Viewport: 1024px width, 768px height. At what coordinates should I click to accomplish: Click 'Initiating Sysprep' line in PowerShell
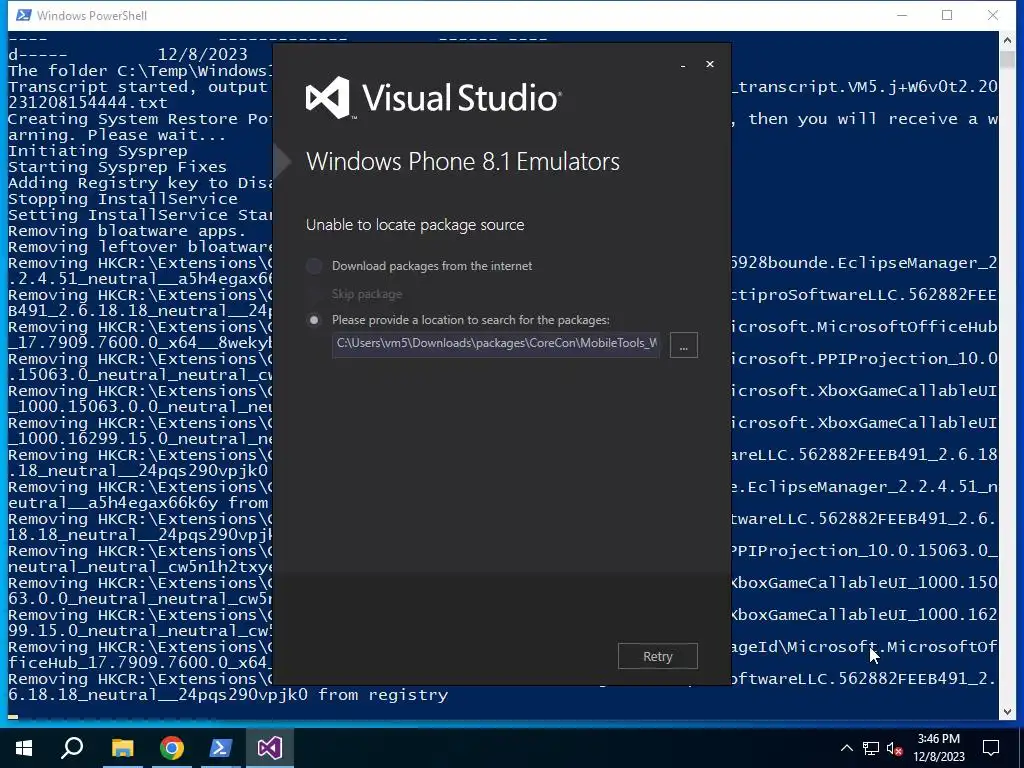[98, 151]
